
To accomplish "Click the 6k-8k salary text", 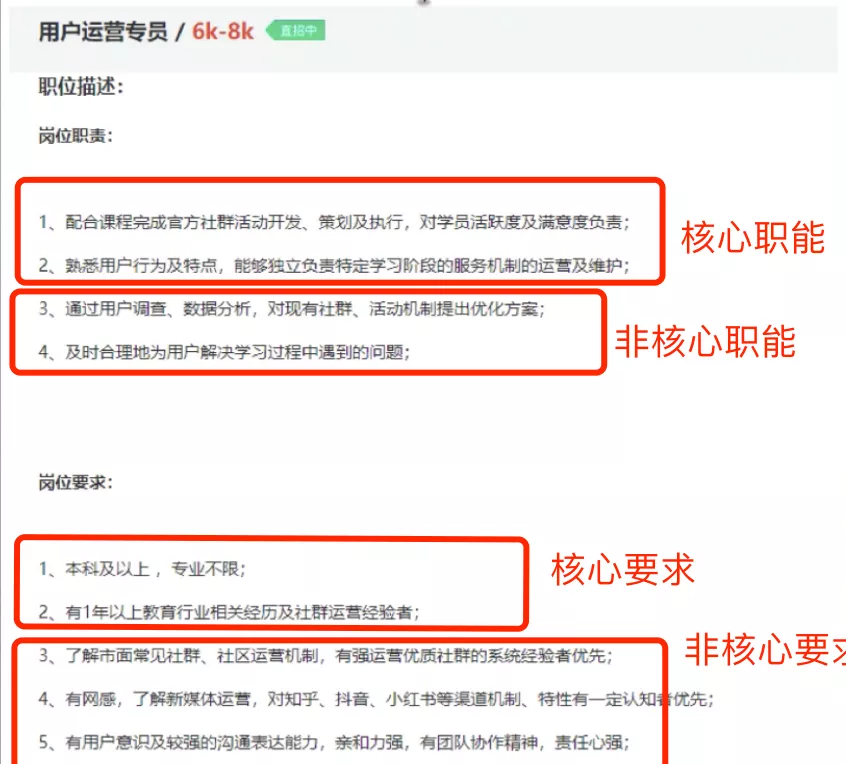I will click(x=223, y=32).
